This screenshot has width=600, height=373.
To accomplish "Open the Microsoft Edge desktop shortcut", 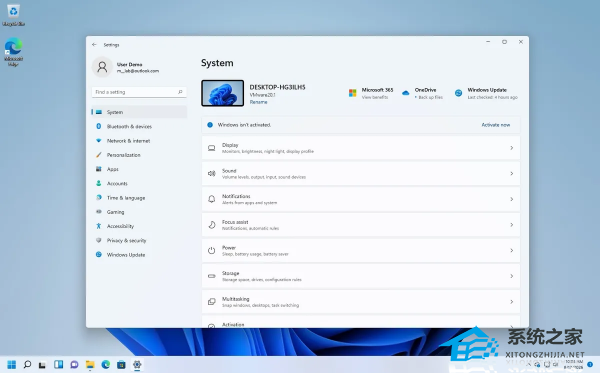I will [13, 51].
